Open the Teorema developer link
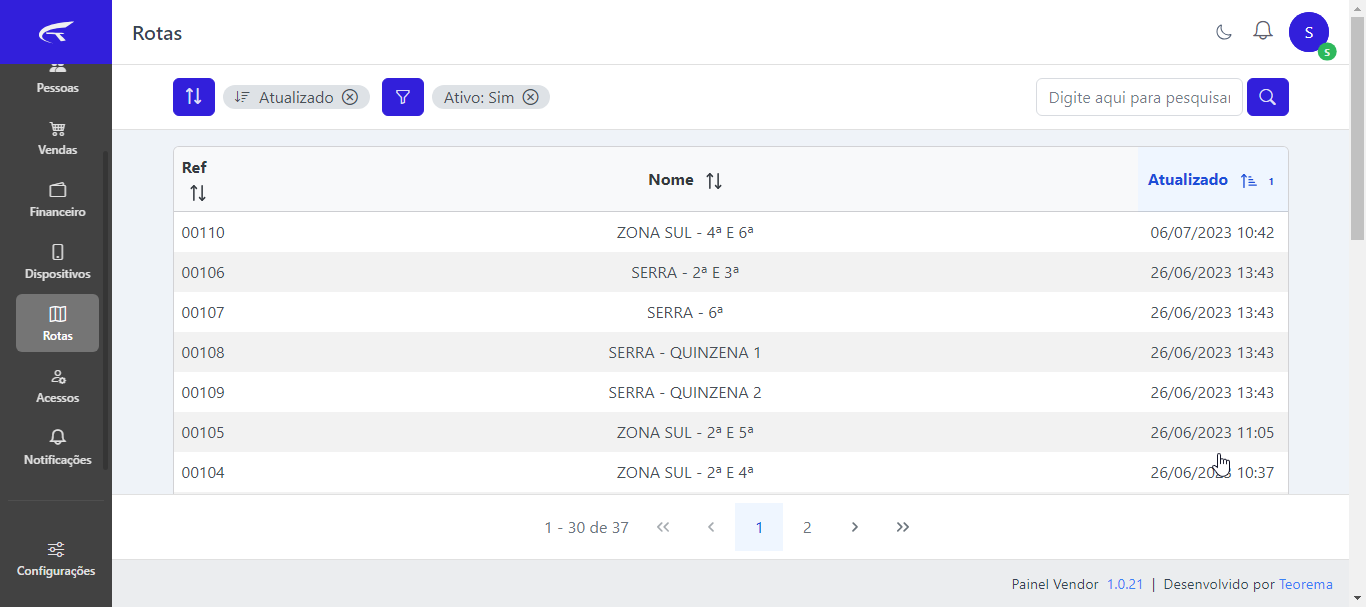Viewport: 1366px width, 607px height. pos(1306,584)
